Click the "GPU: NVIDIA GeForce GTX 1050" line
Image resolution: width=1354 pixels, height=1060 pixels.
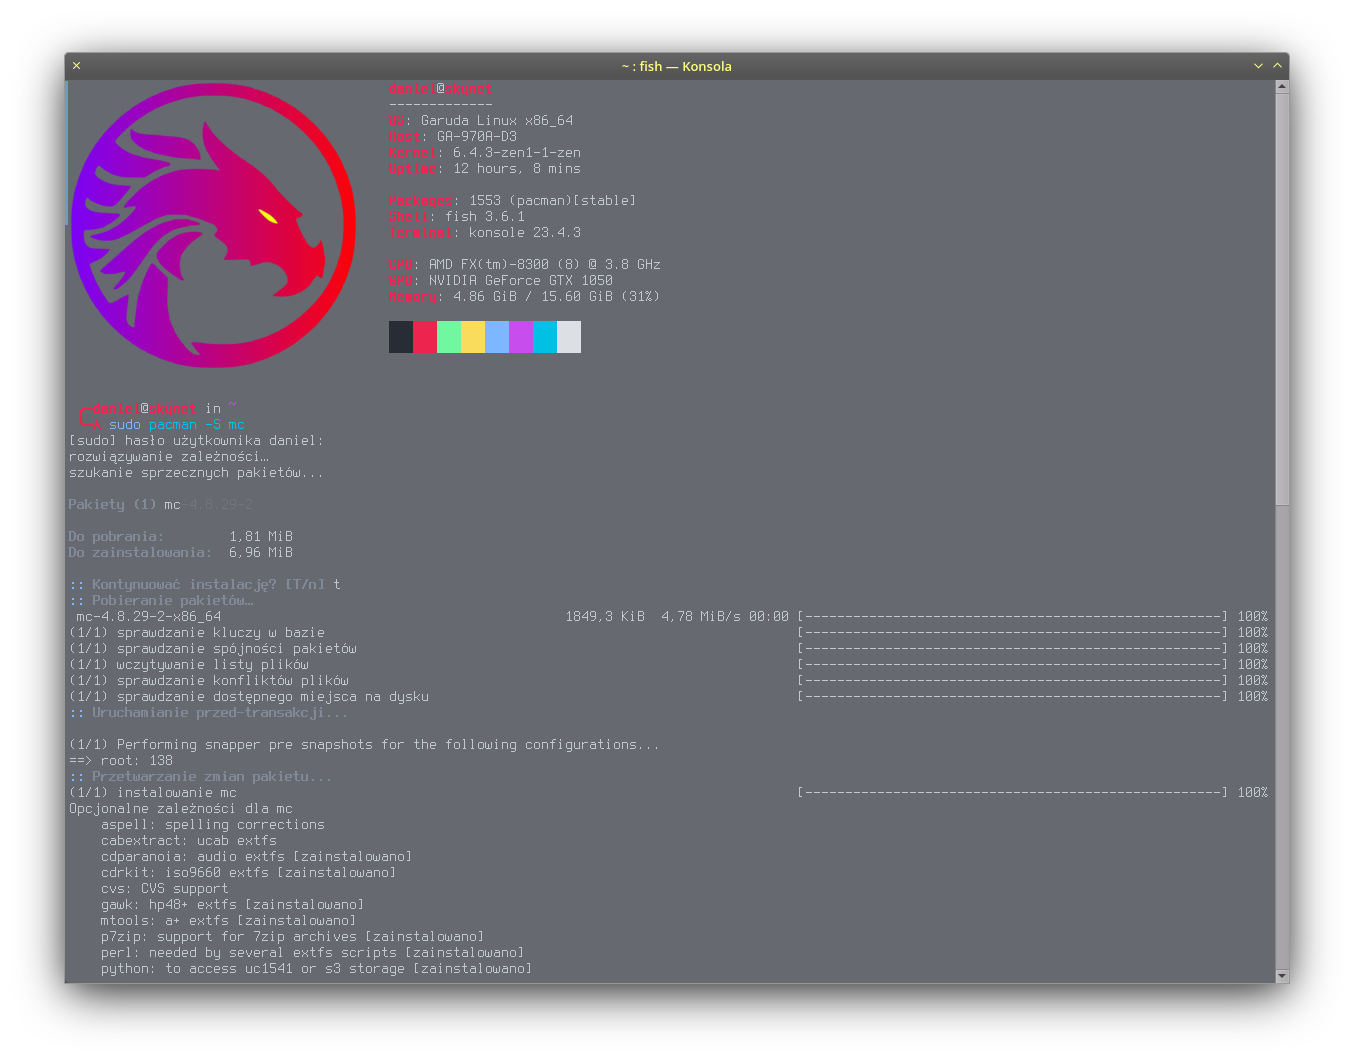pos(501,281)
